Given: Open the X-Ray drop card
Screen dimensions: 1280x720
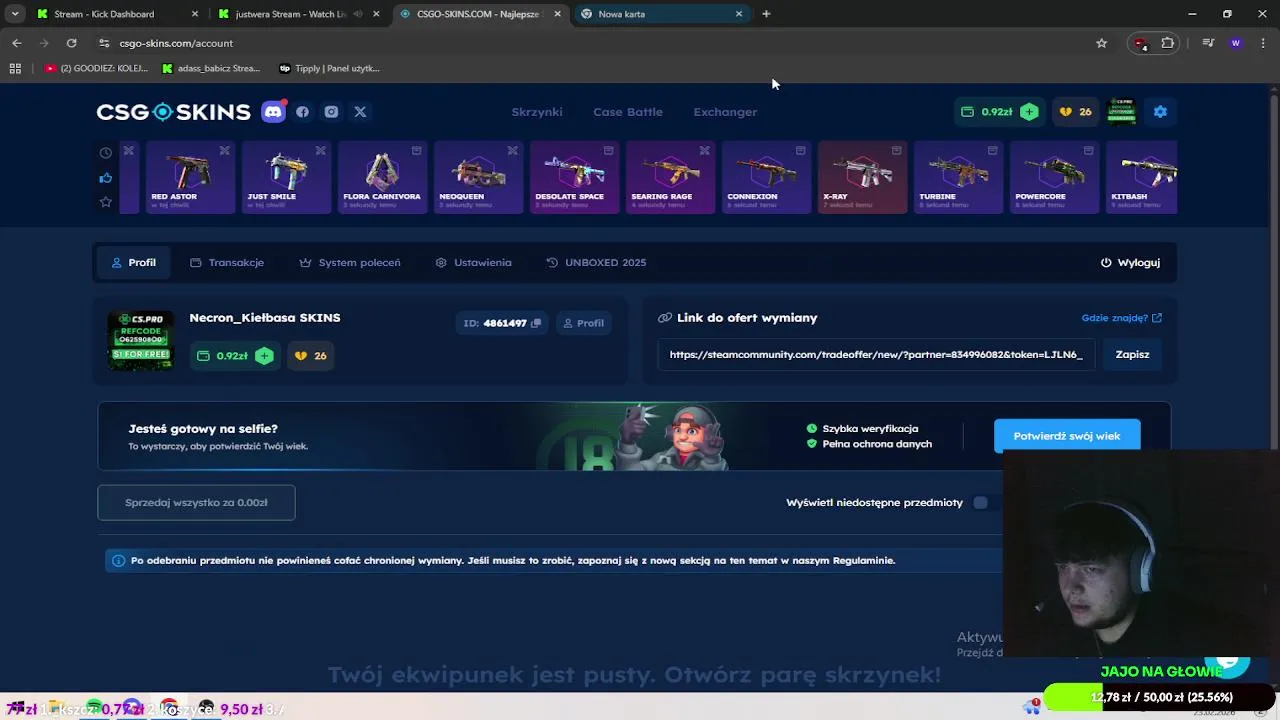Looking at the screenshot, I should click(862, 177).
